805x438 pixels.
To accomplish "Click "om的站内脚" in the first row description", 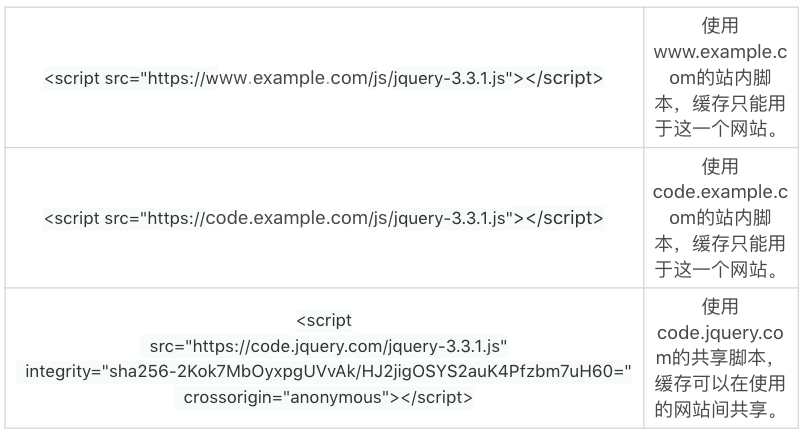I will point(719,77).
